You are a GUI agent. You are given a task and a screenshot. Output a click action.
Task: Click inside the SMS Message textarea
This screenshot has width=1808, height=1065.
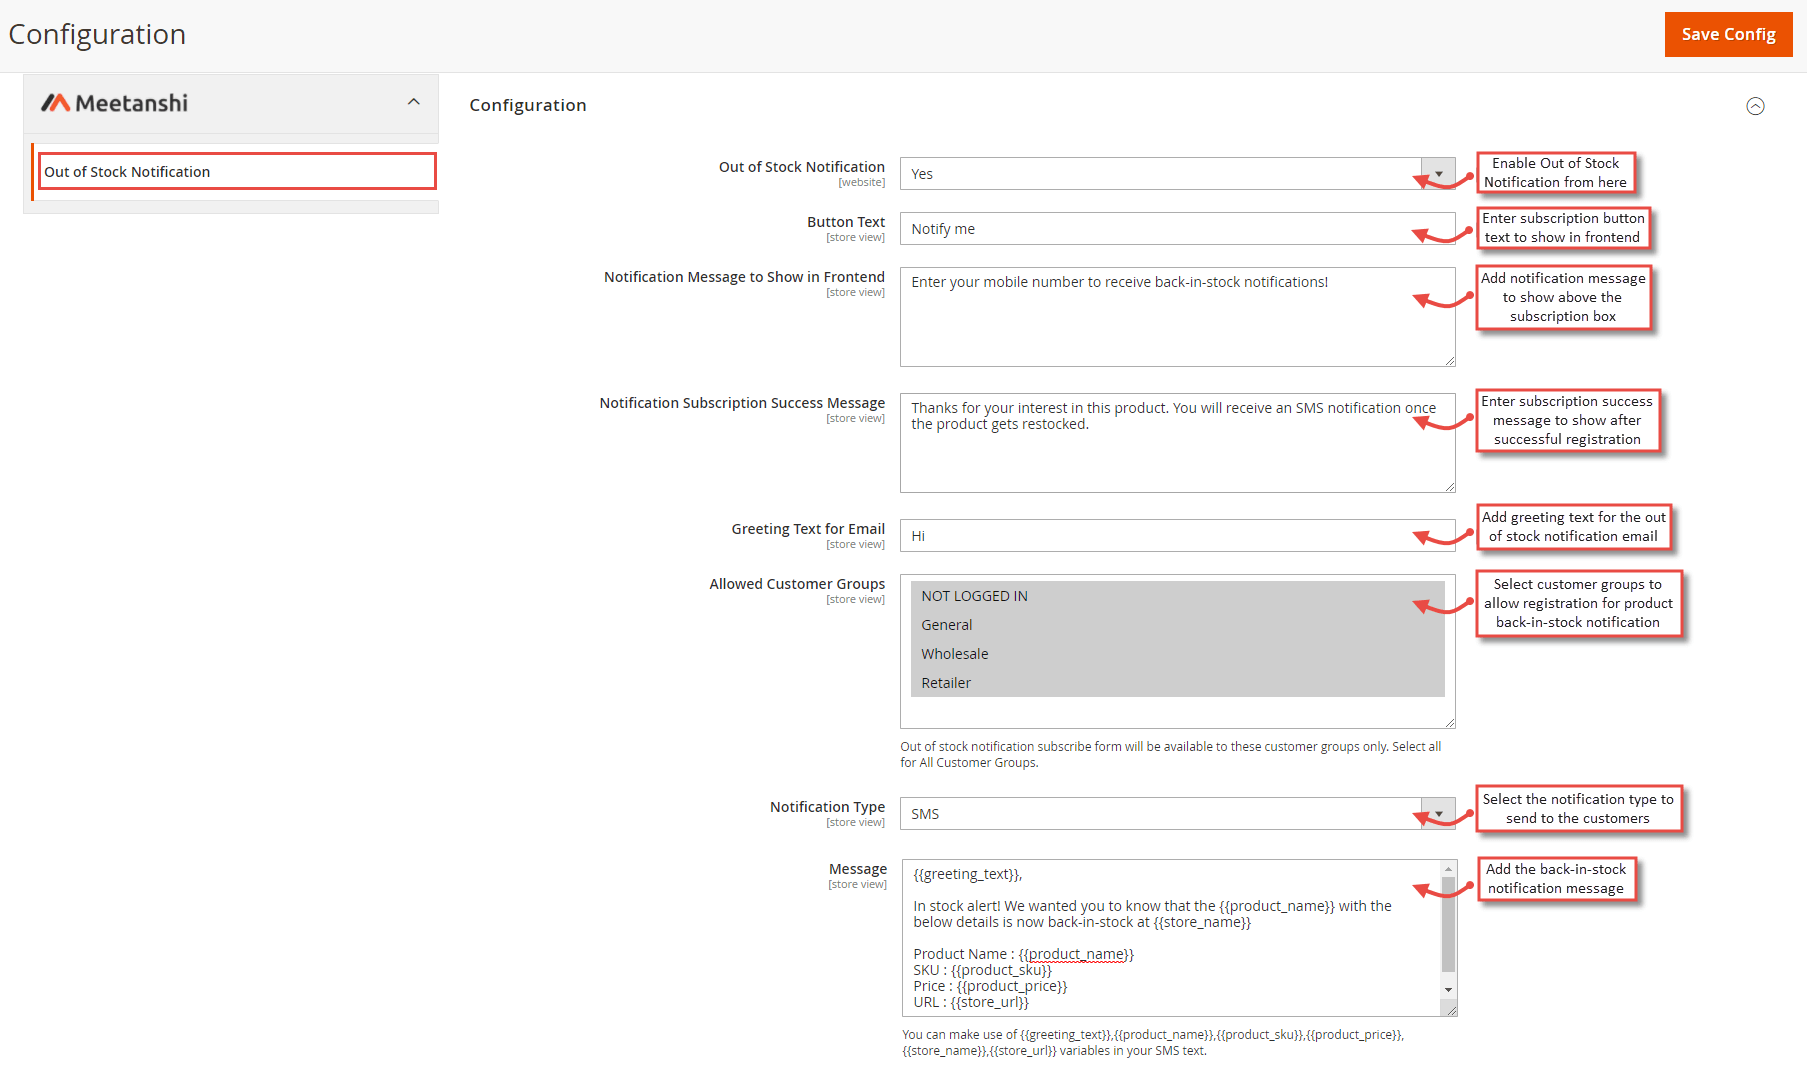[x=1172, y=938]
